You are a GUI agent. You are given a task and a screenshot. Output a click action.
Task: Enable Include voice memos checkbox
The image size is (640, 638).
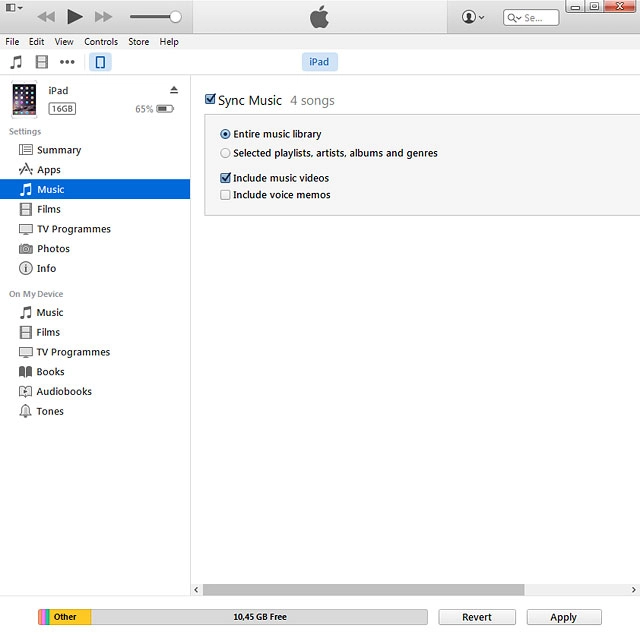225,195
